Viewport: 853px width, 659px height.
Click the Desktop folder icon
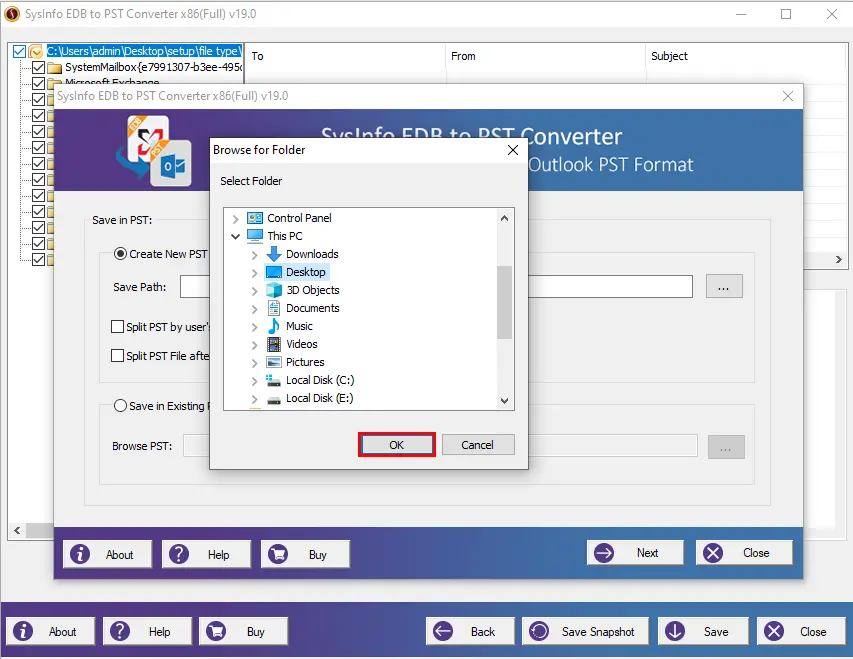coord(274,272)
